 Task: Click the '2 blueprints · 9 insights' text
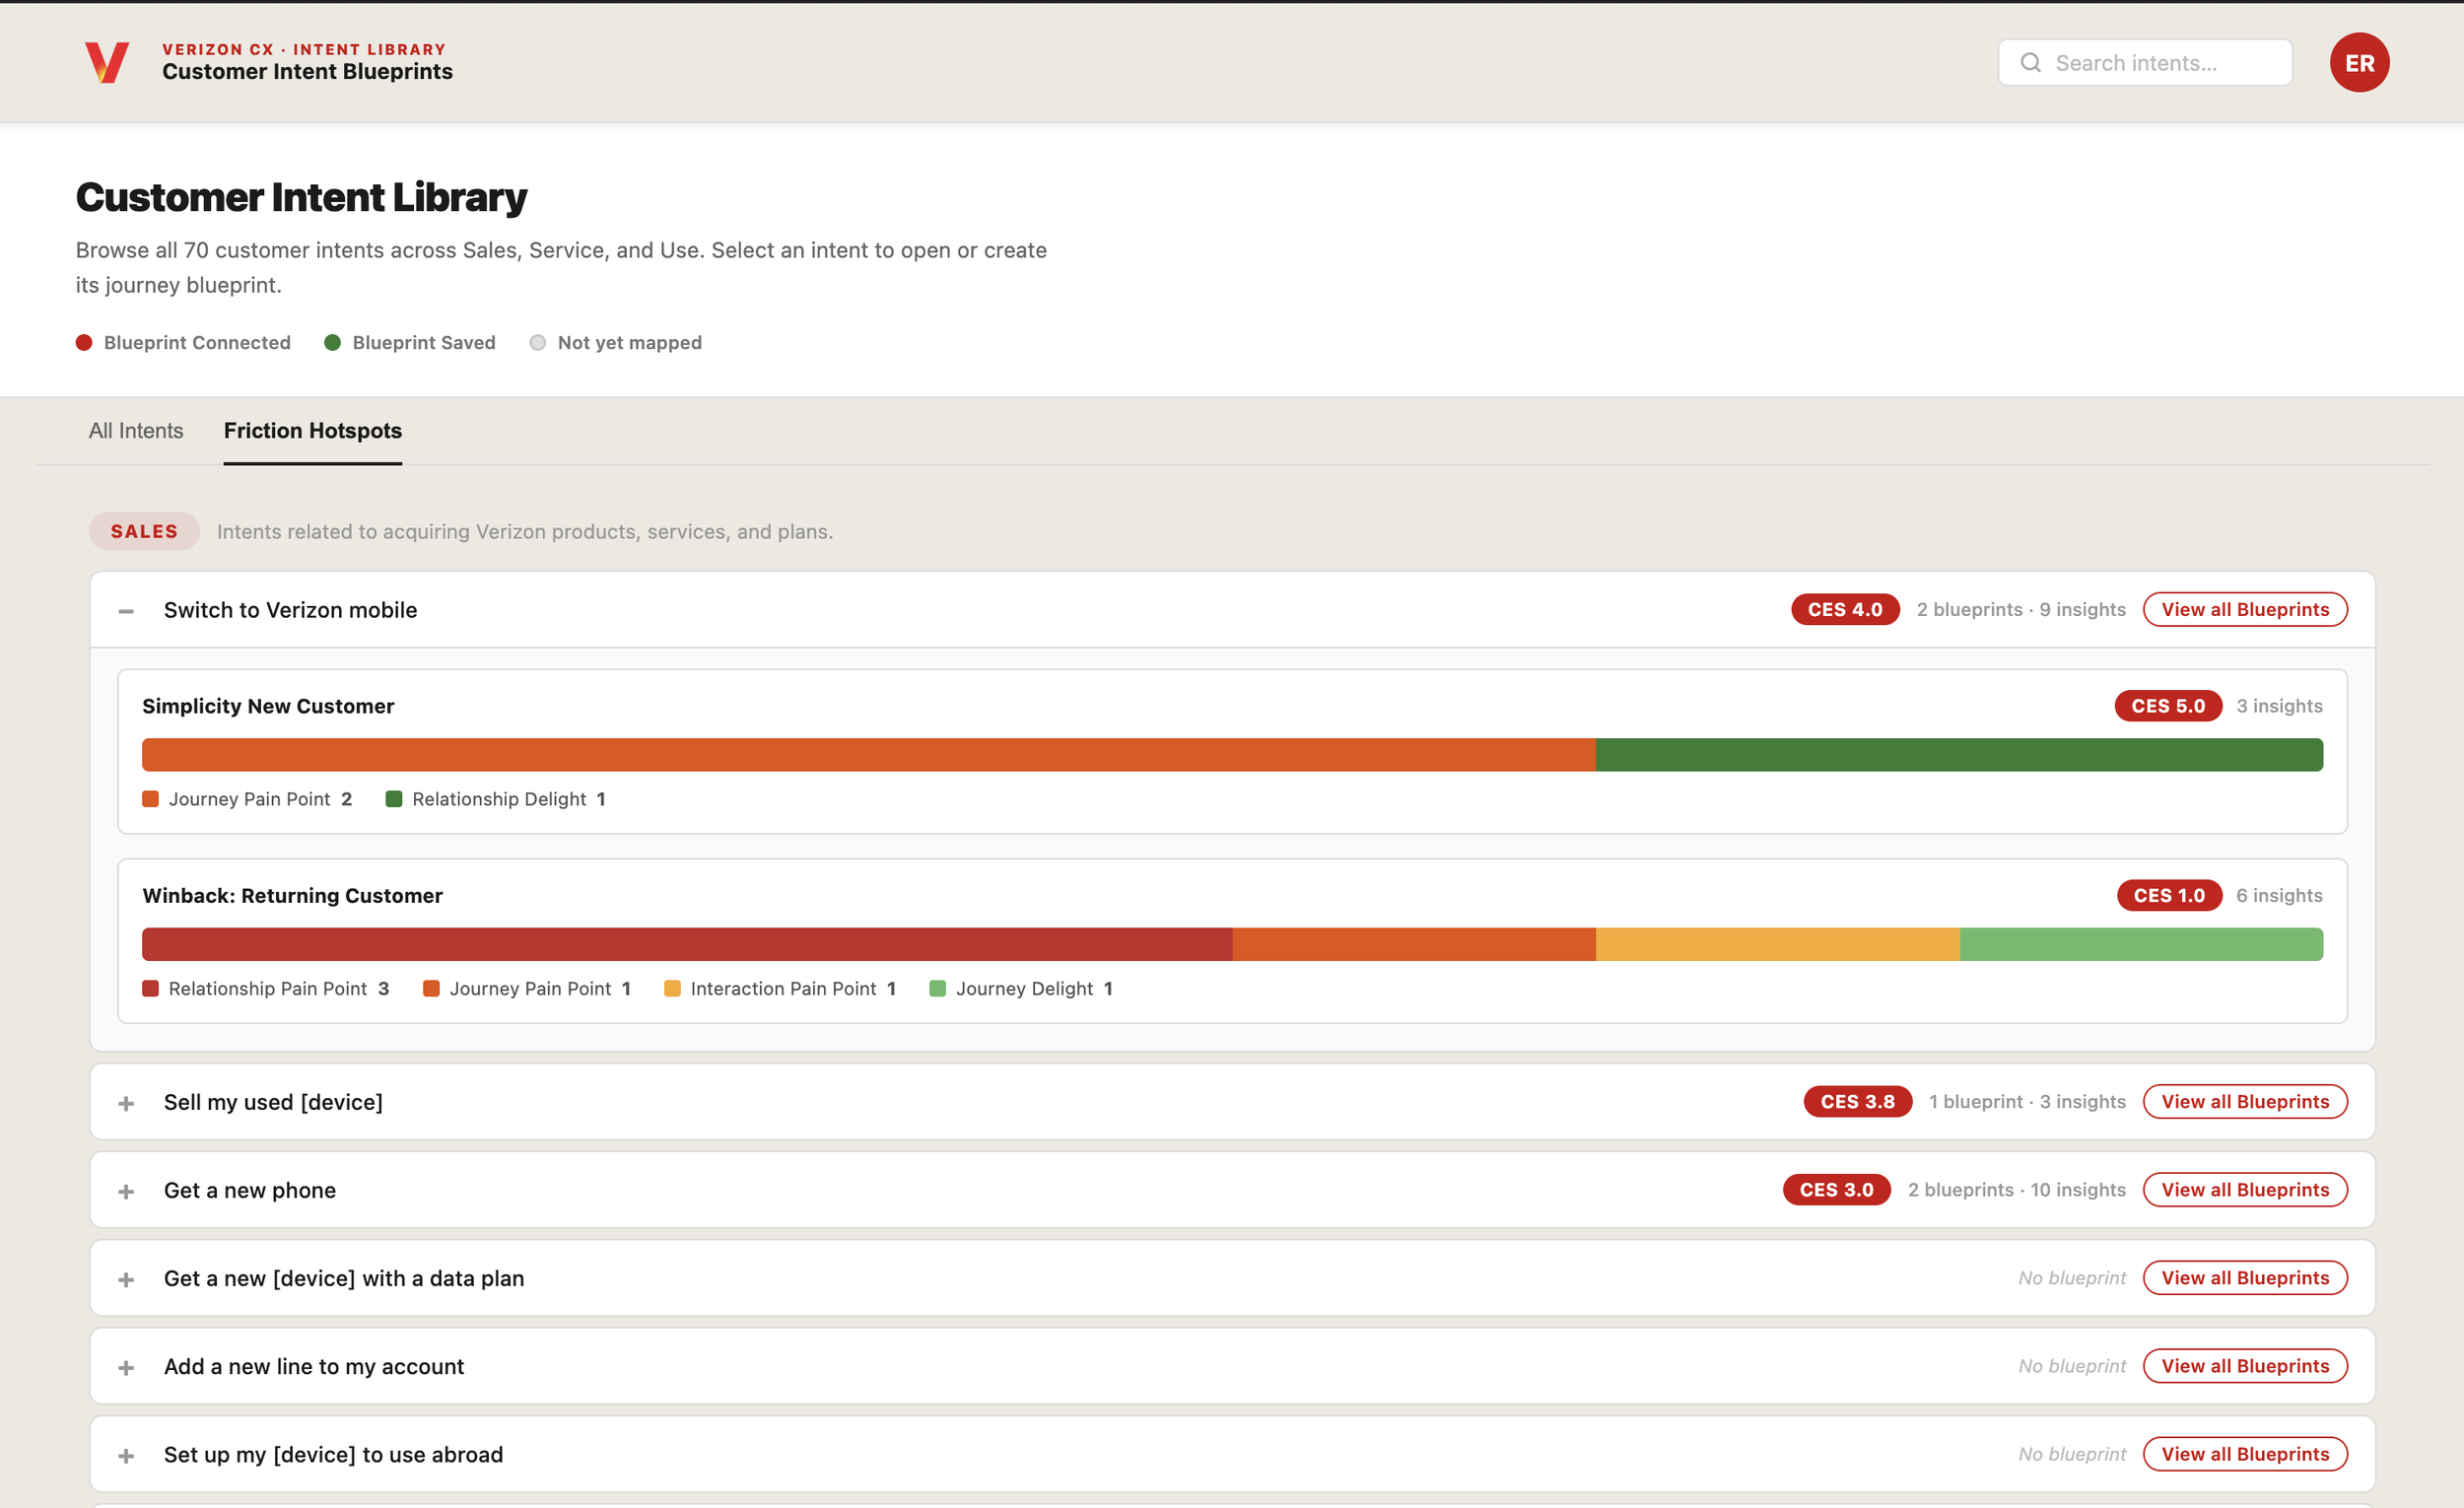(2020, 610)
